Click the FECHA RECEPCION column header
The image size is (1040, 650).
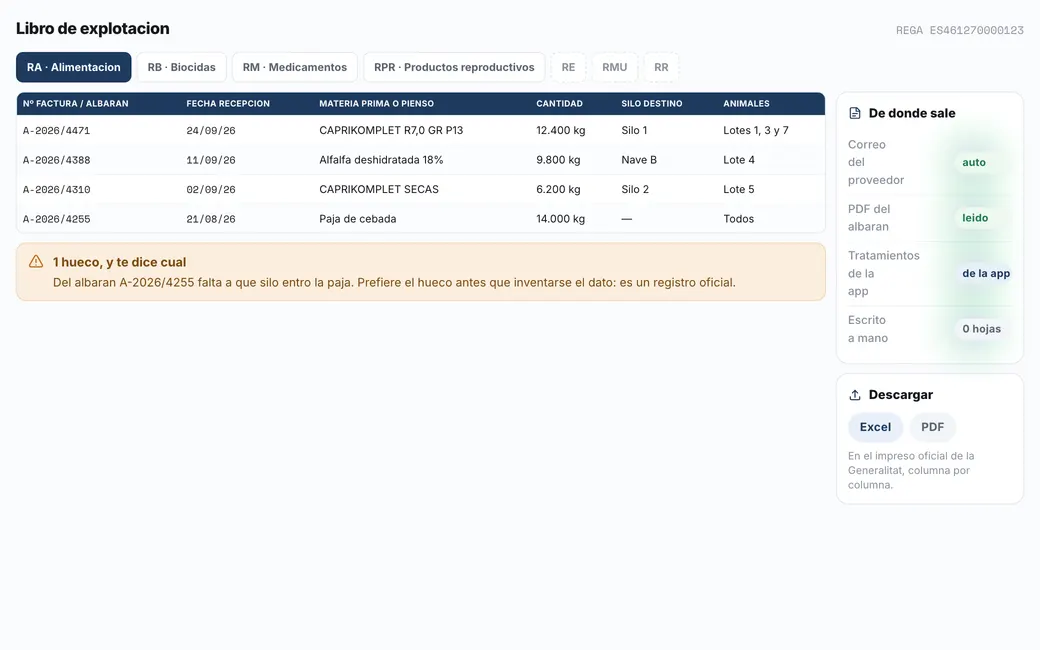point(228,103)
